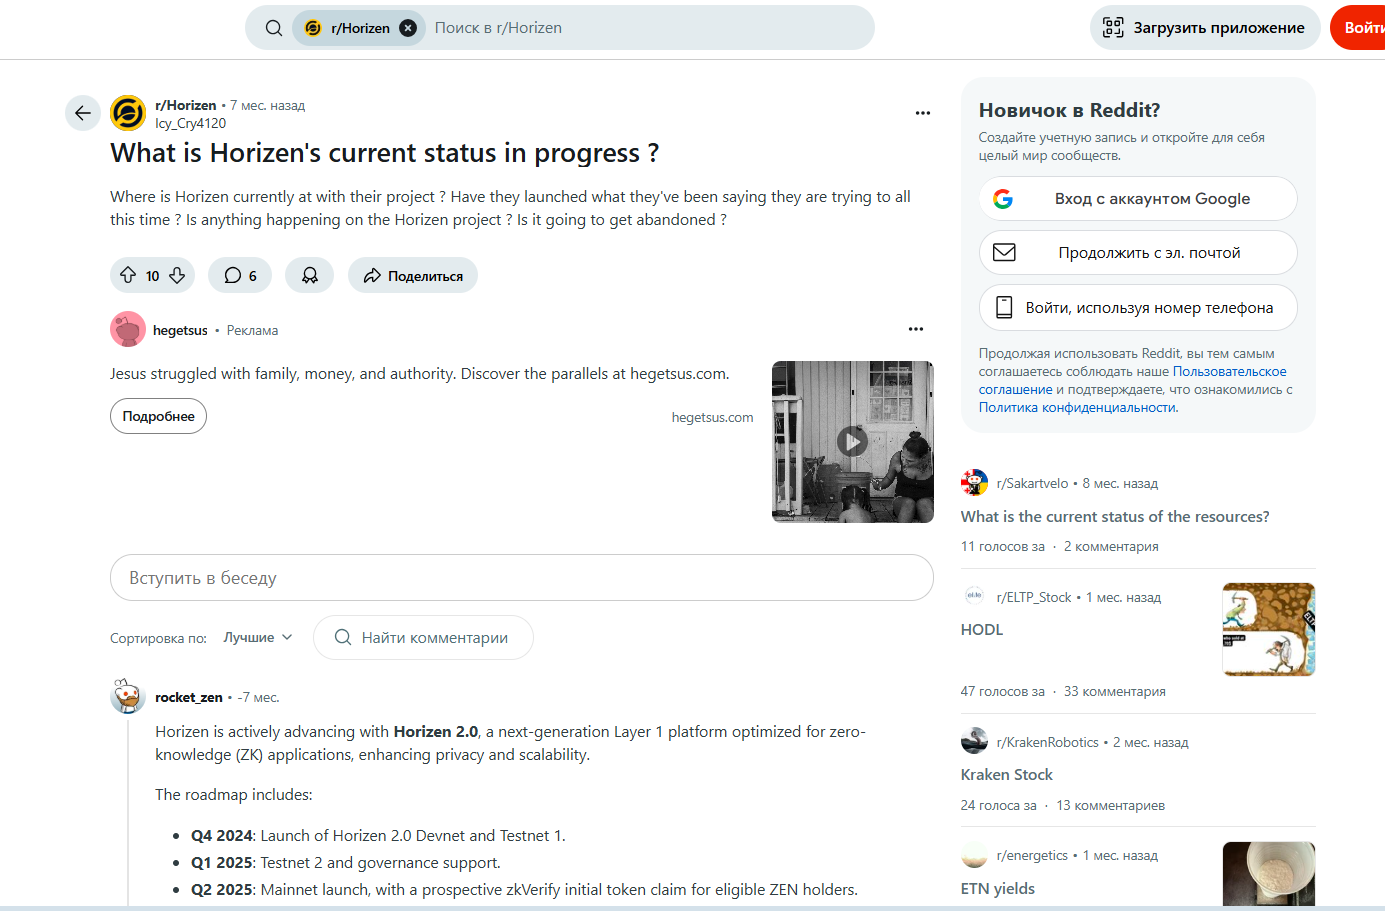This screenshot has height=911, width=1385.
Task: Open the HODL post title
Action: pyautogui.click(x=982, y=630)
